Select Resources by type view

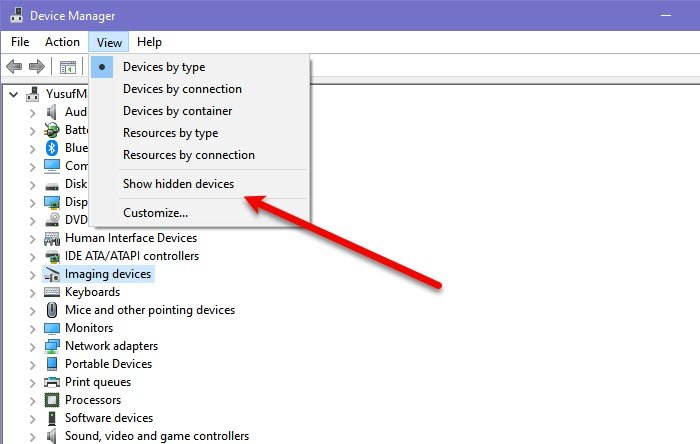(x=170, y=133)
